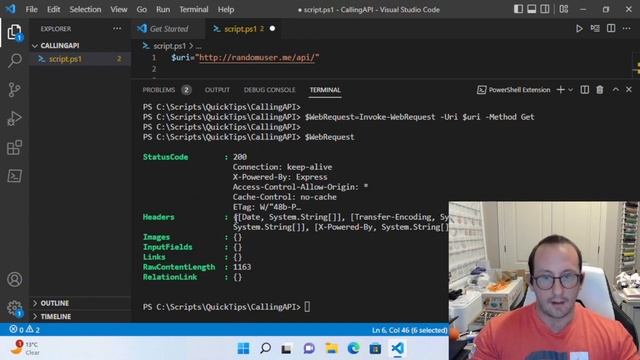This screenshot has width=640, height=360.
Task: Open errors and warnings status item
Action: pyautogui.click(x=24, y=329)
